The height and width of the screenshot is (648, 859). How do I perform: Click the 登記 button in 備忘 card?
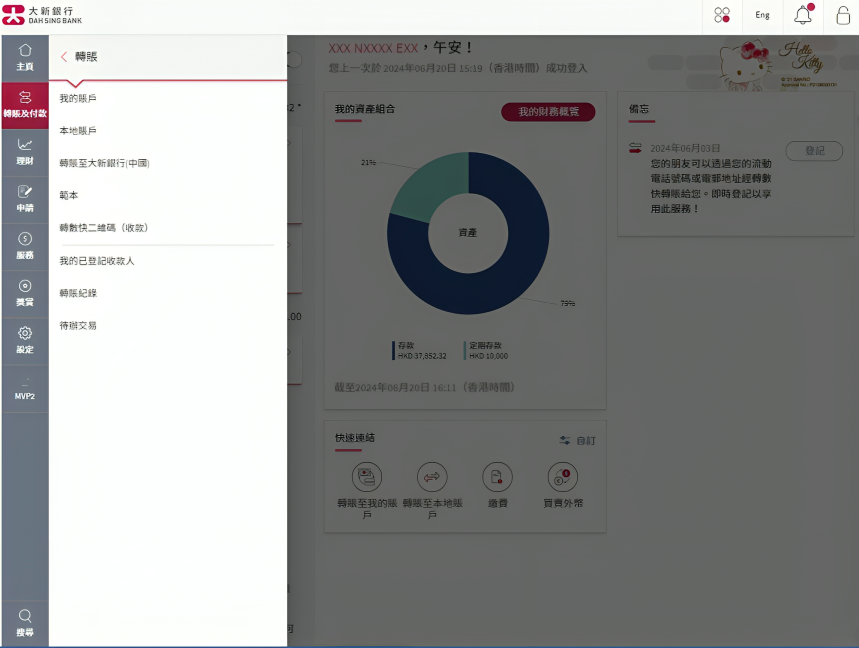click(814, 151)
